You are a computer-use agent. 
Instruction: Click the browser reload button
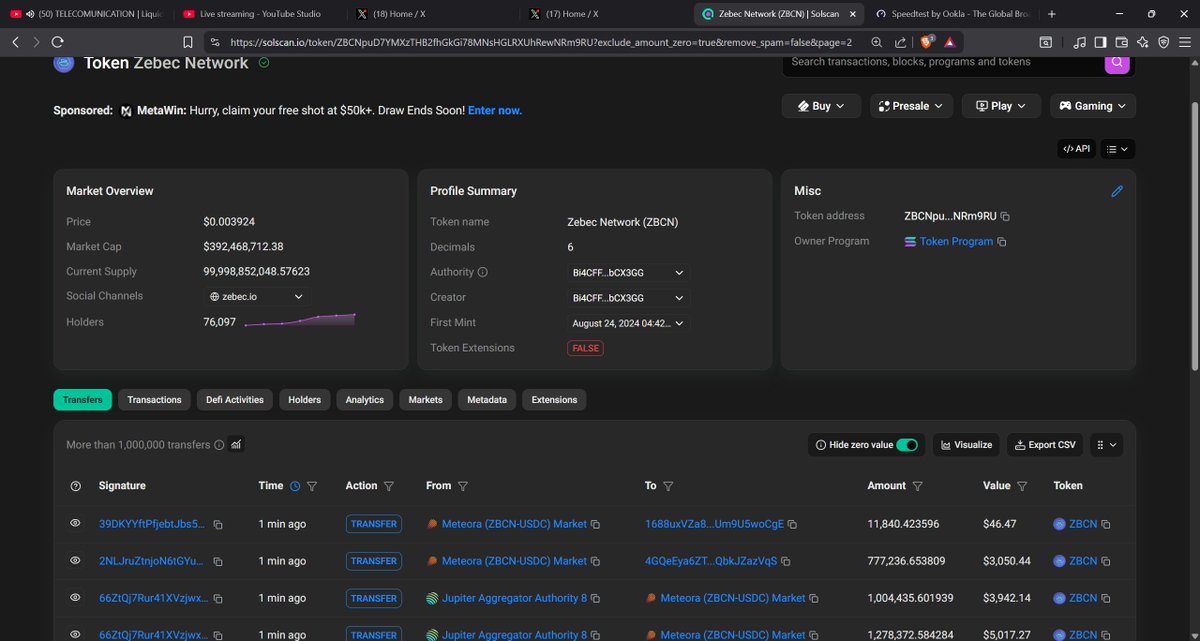(x=57, y=42)
